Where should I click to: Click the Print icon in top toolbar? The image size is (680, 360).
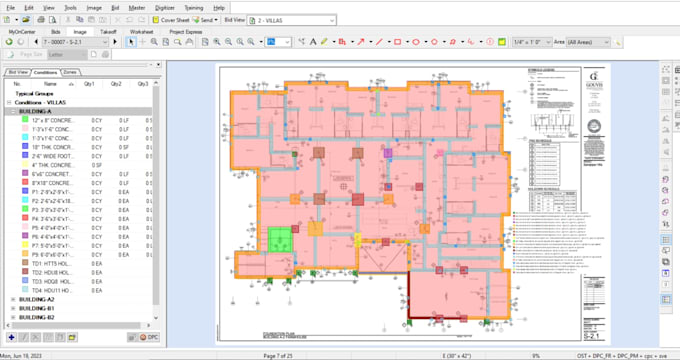coord(41,20)
